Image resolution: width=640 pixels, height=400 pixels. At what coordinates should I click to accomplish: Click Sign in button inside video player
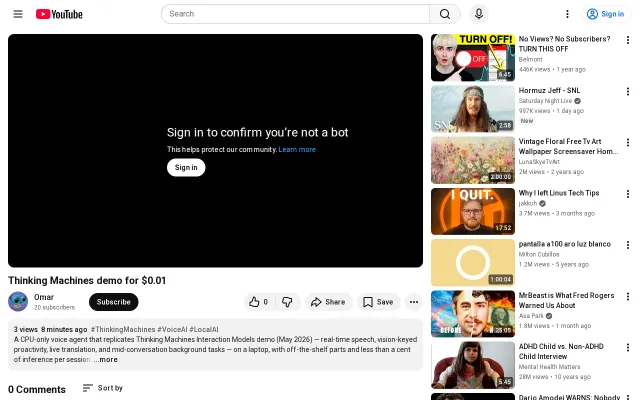[x=186, y=167]
